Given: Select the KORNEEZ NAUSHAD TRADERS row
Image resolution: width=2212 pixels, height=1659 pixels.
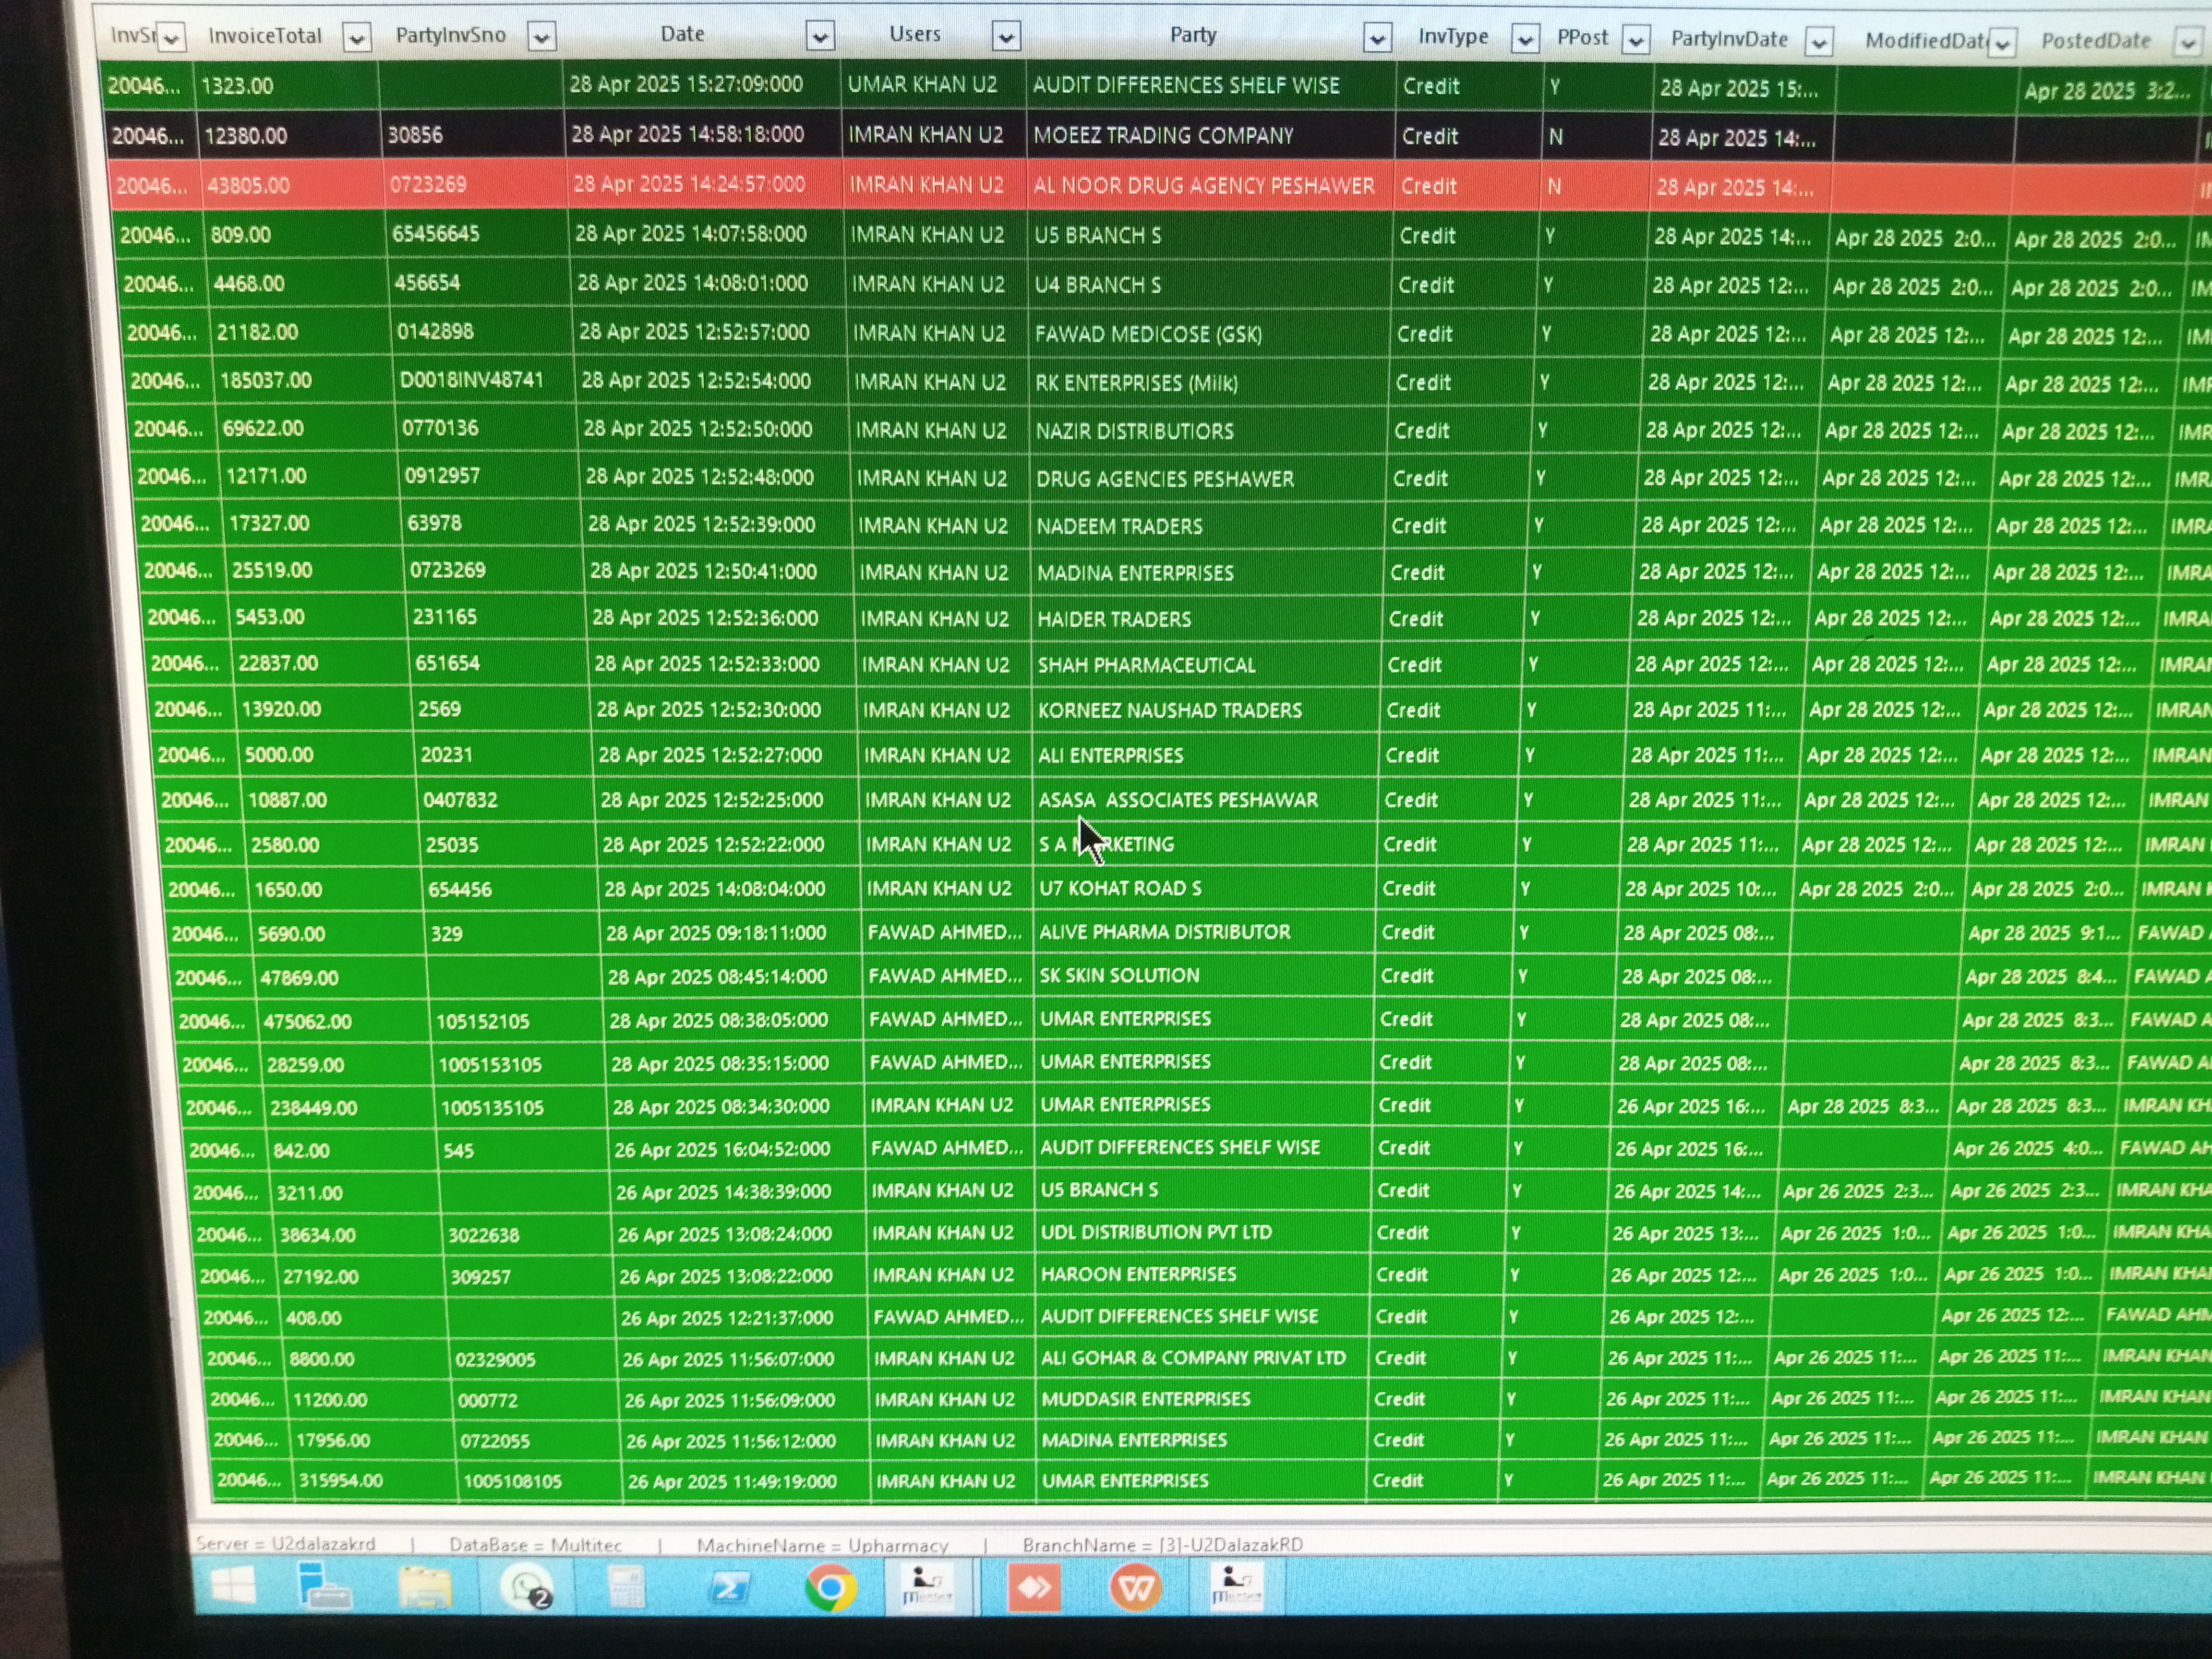Looking at the screenshot, I should [x=1169, y=711].
